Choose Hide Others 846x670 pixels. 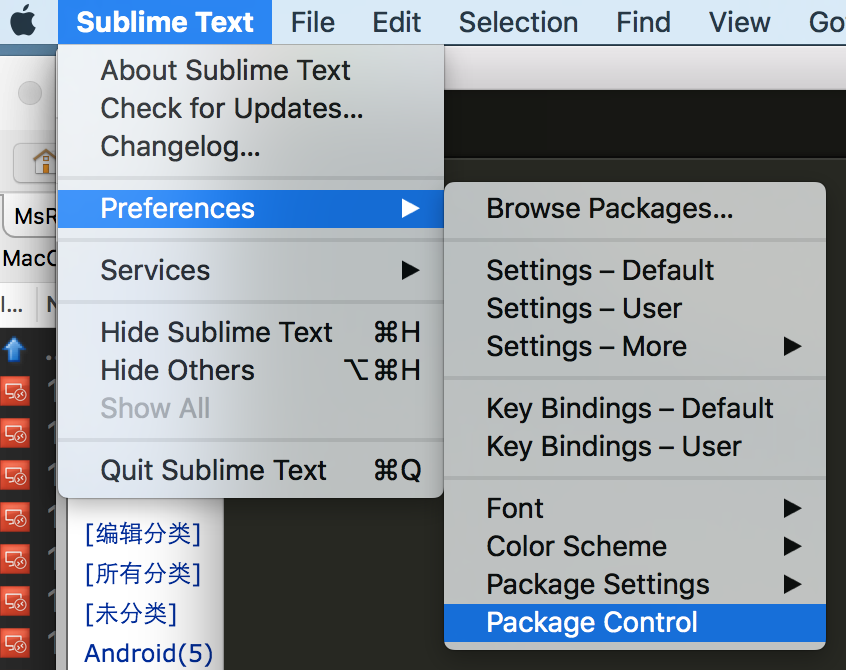(x=250, y=370)
